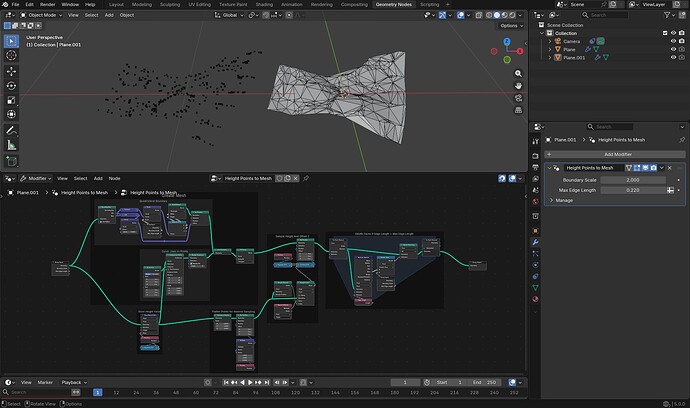This screenshot has height=408, width=690.
Task: Open the Edit menu in top bar
Action: [29, 4]
